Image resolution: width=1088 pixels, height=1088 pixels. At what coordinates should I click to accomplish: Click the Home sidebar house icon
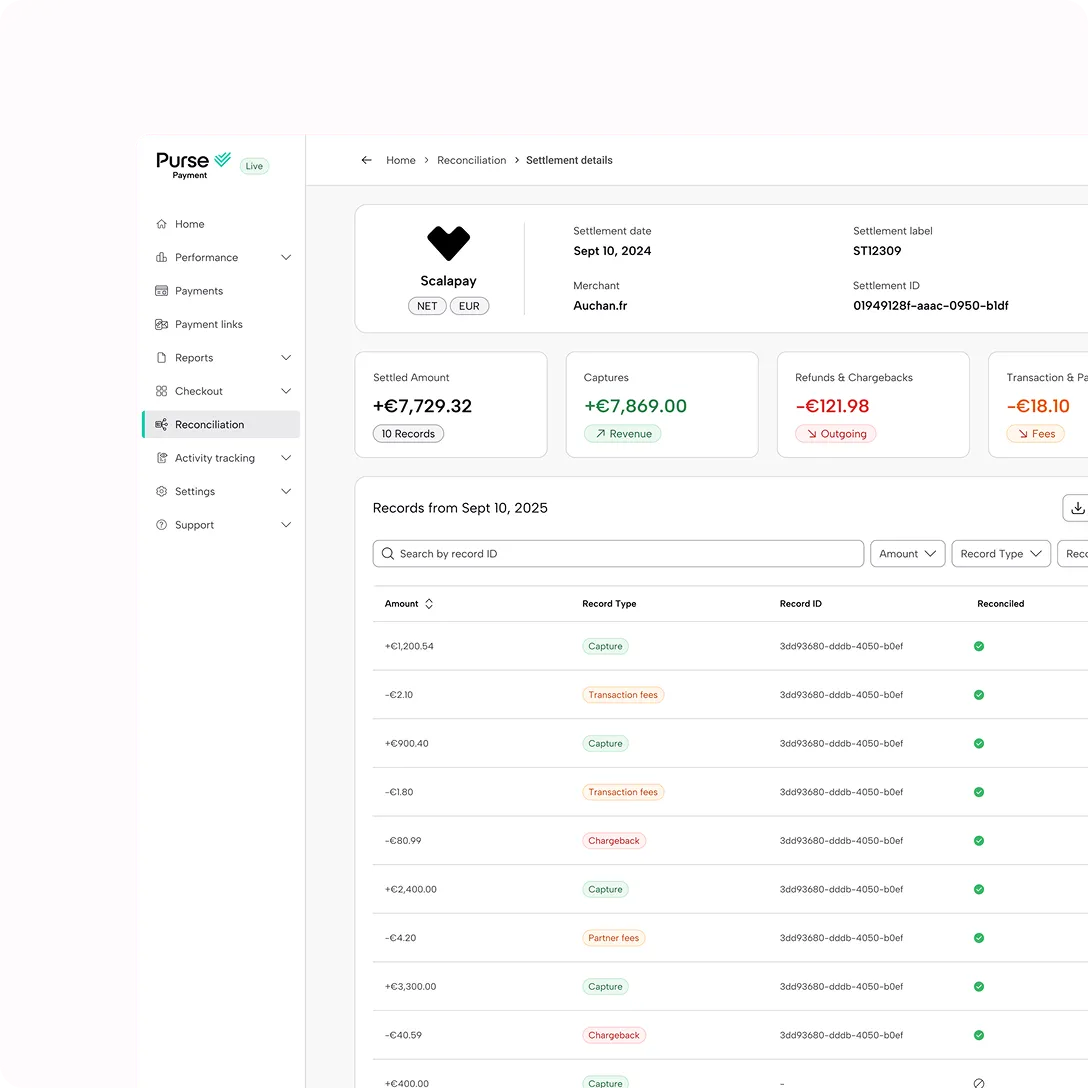162,224
